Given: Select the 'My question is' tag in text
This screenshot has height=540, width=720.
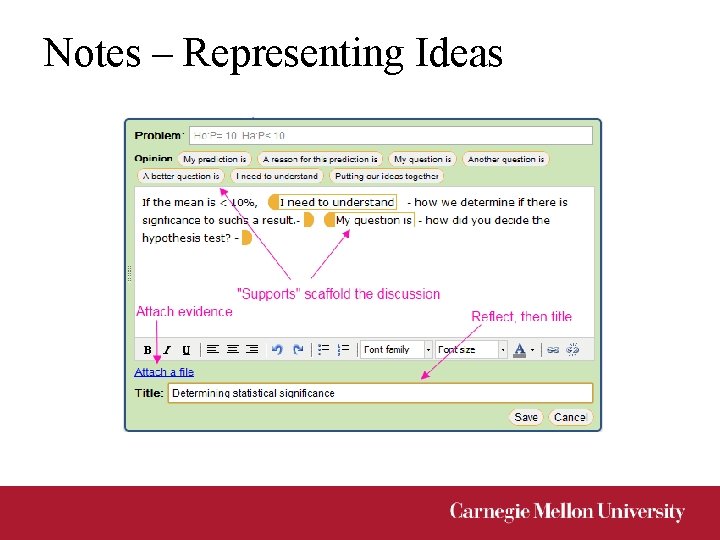Looking at the screenshot, I should 370,220.
